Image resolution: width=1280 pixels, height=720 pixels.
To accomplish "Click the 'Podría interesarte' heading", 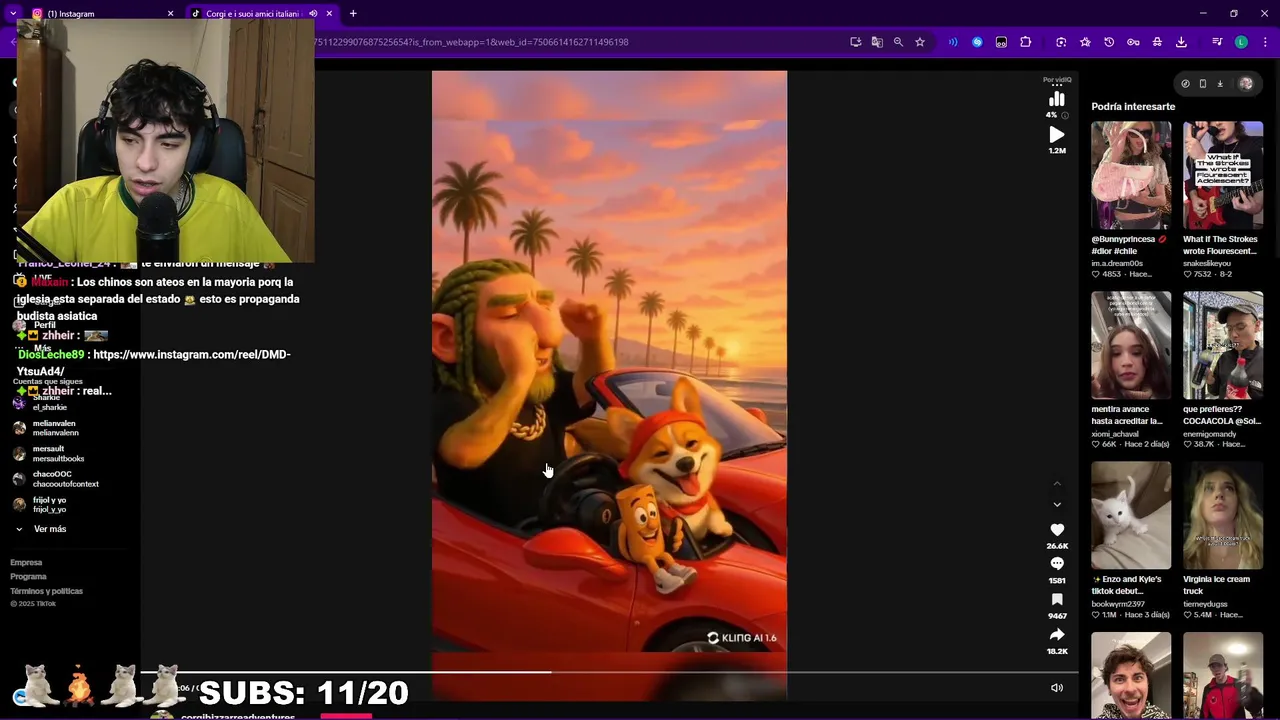I will (x=1133, y=107).
